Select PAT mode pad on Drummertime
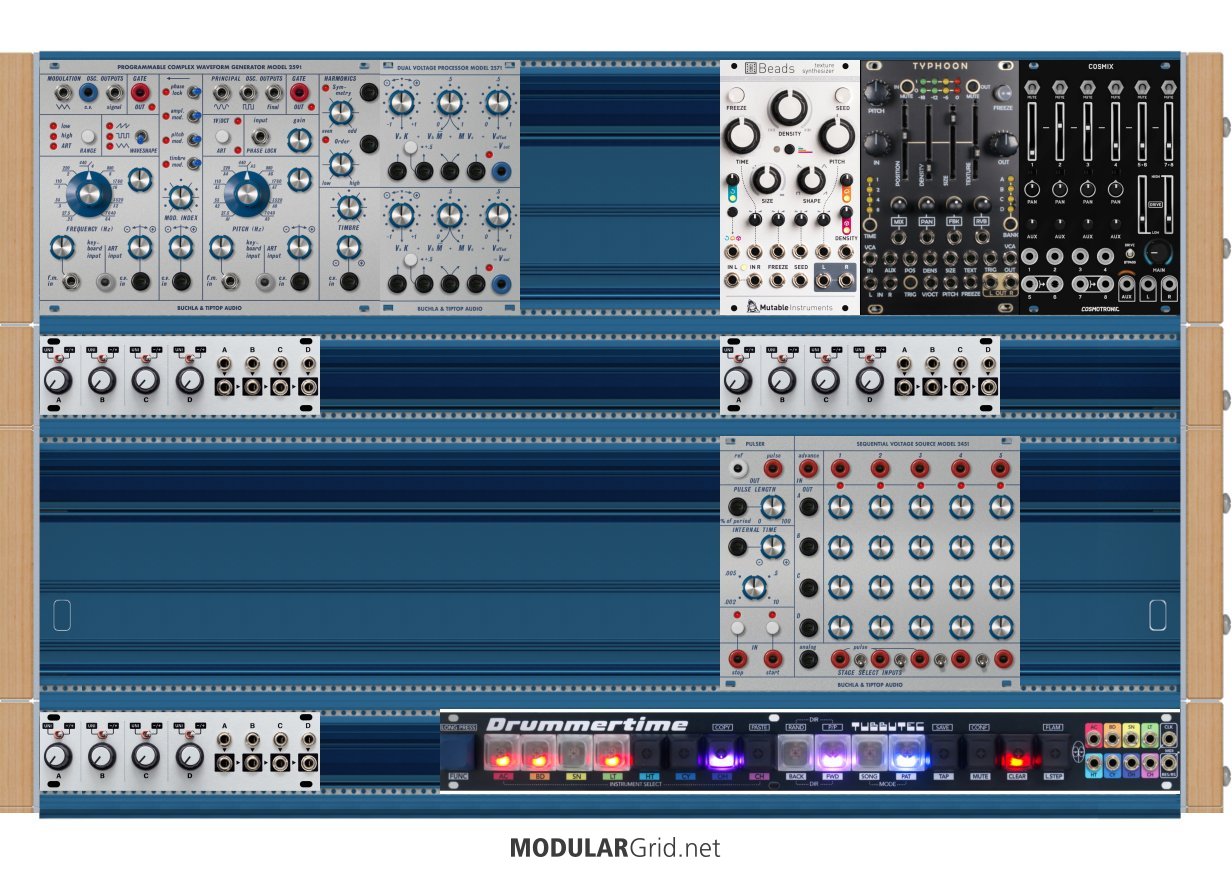Screen dimensions: 1232x869 click(907, 752)
